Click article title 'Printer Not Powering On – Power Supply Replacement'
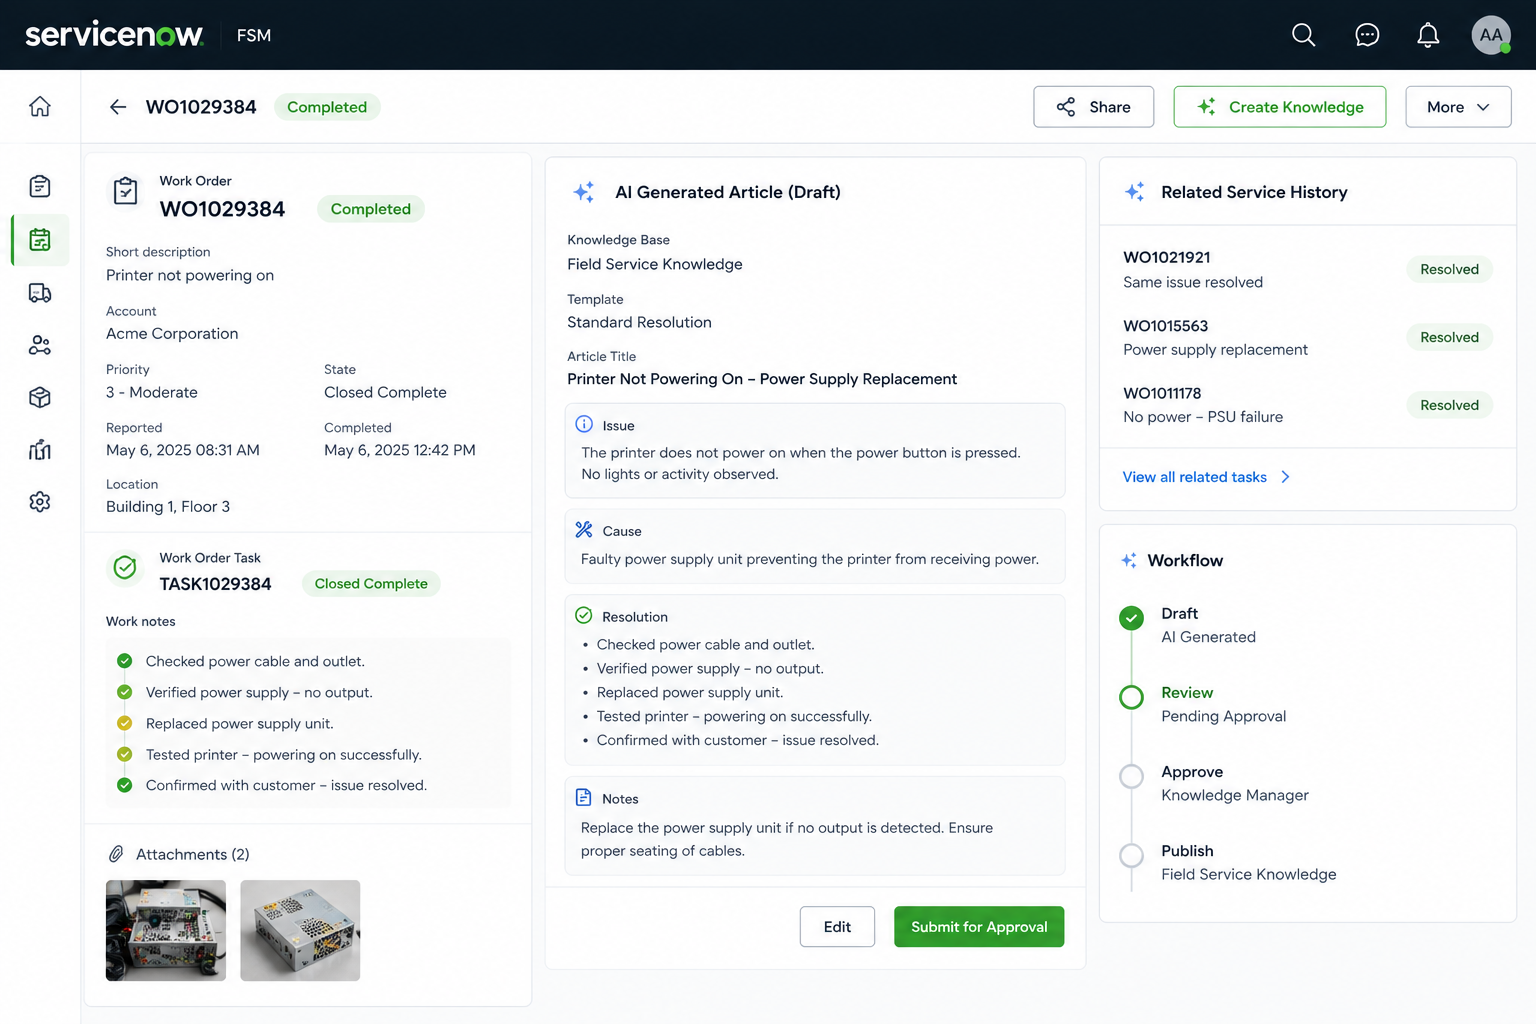Image resolution: width=1536 pixels, height=1024 pixels. click(762, 379)
